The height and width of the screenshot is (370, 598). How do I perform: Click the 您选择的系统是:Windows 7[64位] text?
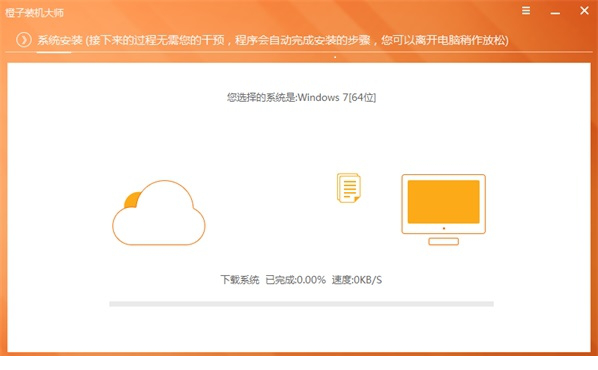tap(301, 98)
